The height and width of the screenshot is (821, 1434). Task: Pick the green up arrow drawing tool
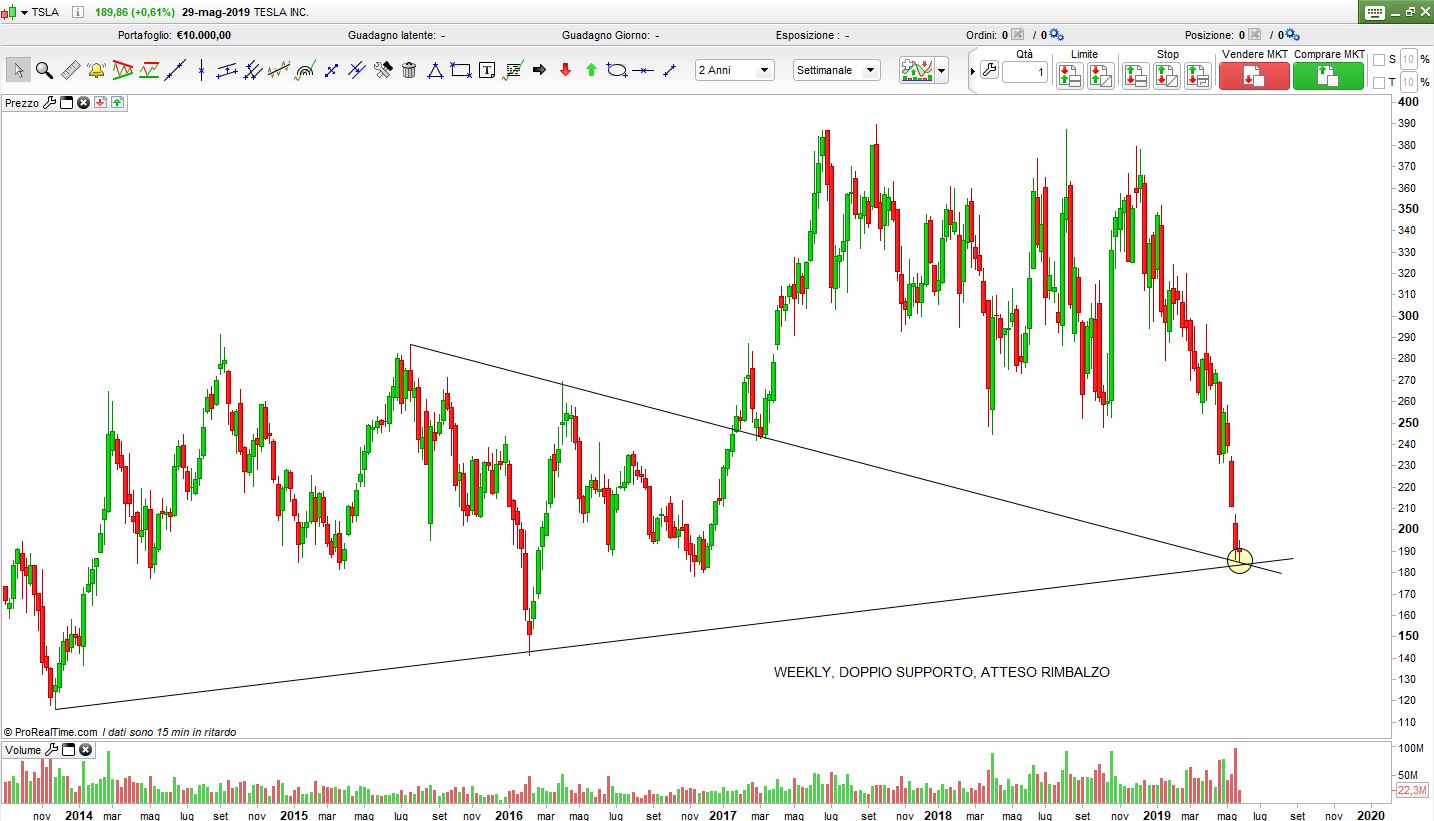tap(591, 70)
